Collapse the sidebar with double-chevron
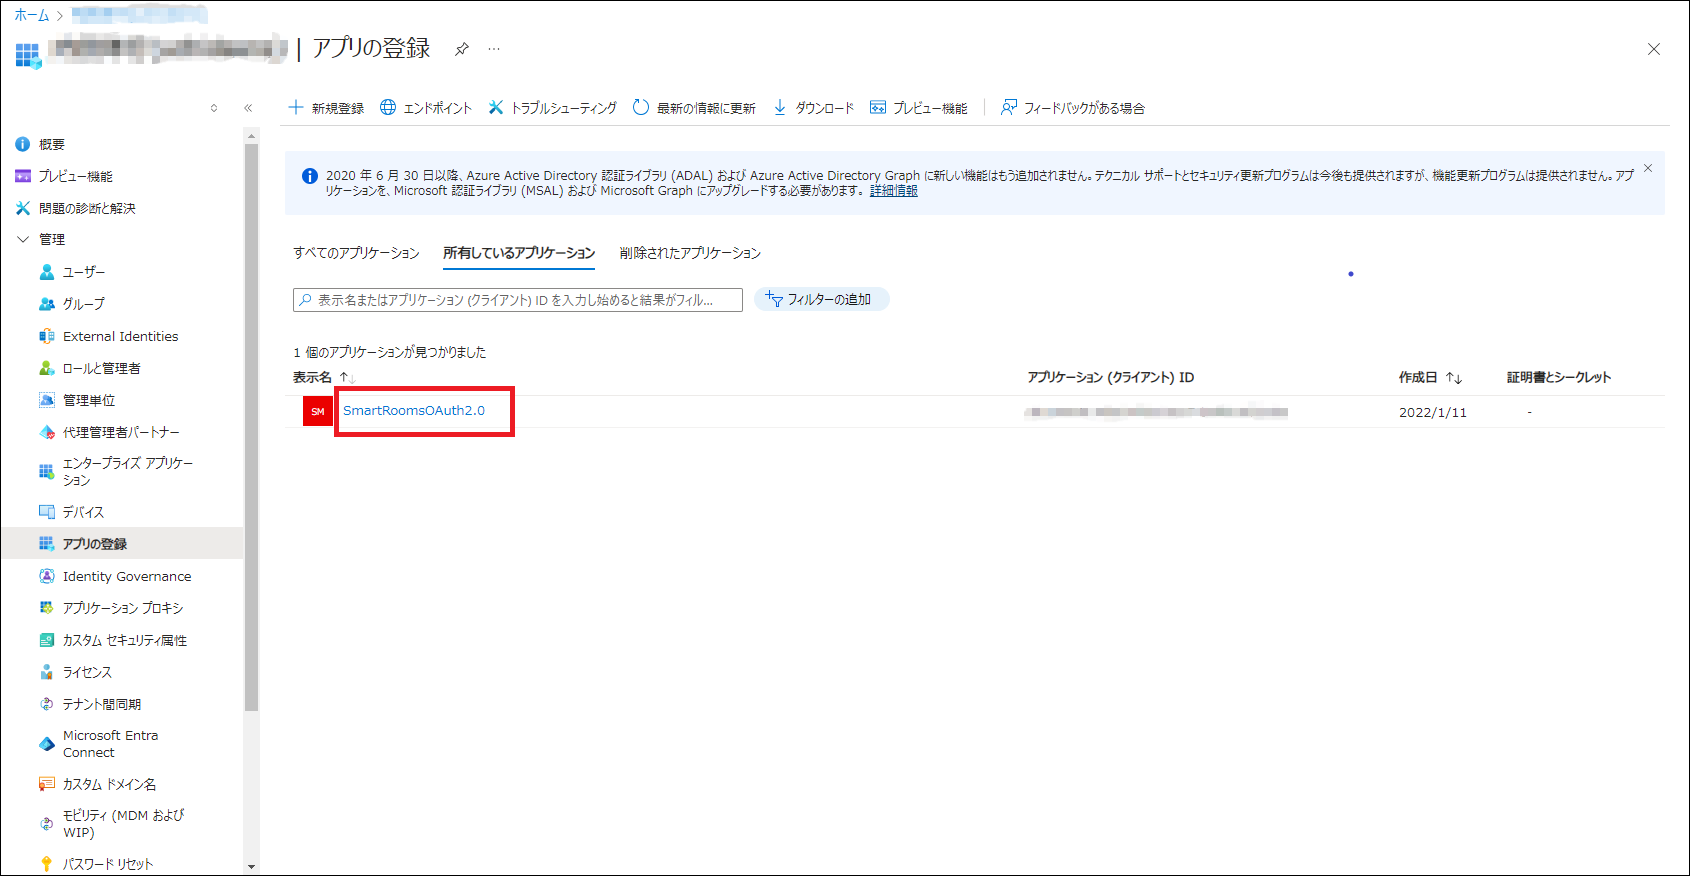The height and width of the screenshot is (876, 1690). pyautogui.click(x=248, y=108)
